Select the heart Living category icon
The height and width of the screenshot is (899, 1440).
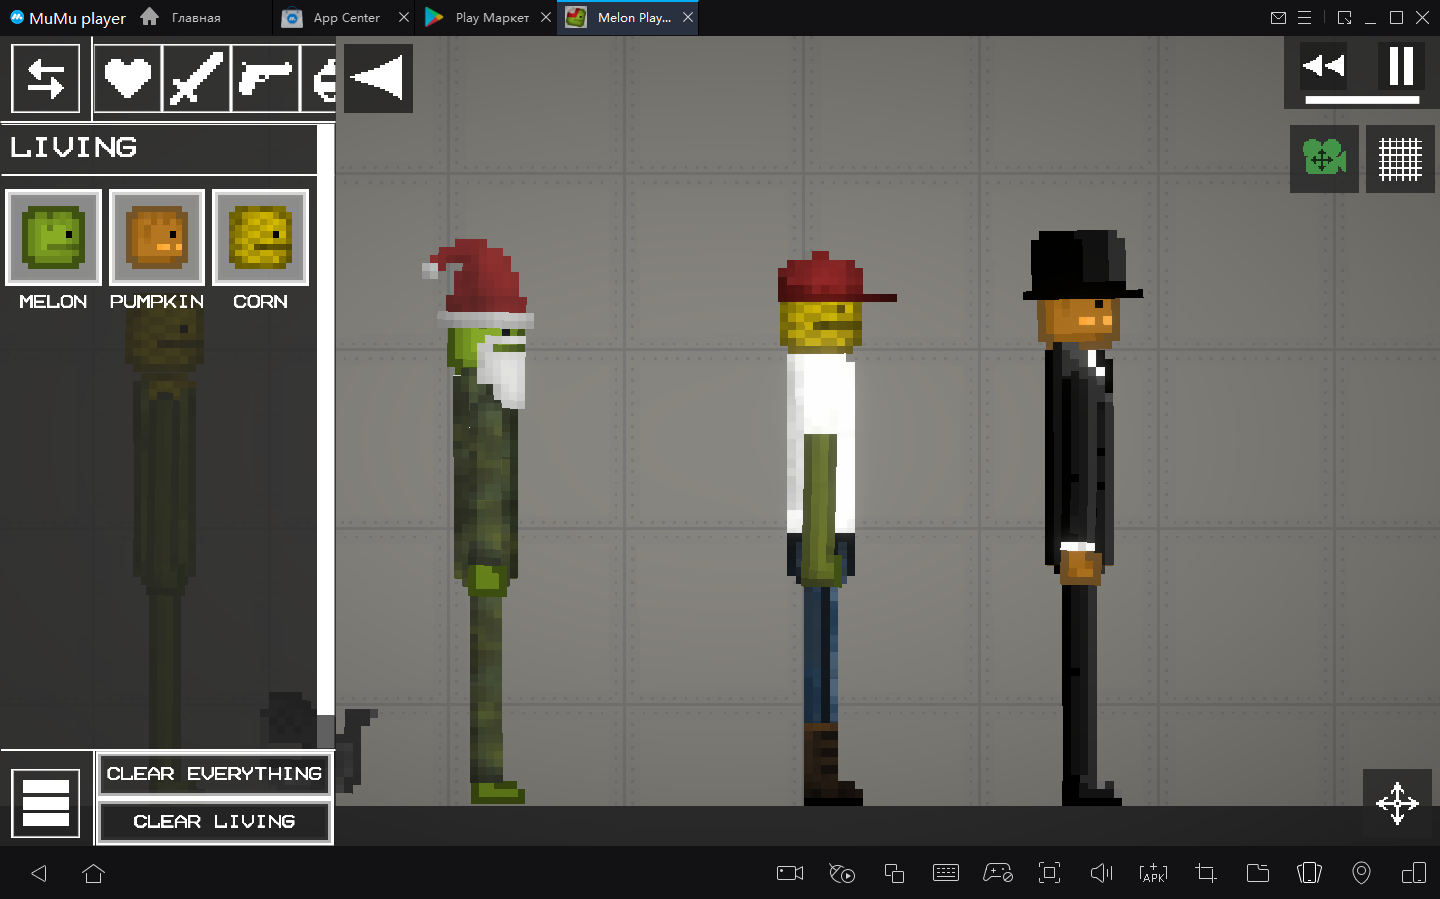pos(127,78)
